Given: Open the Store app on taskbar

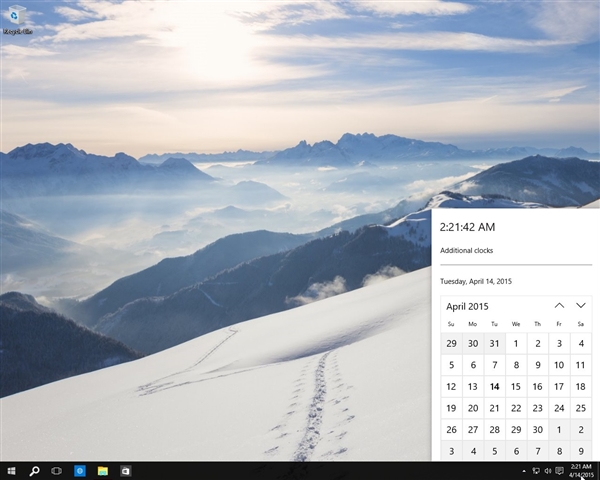Looking at the screenshot, I should tap(126, 471).
